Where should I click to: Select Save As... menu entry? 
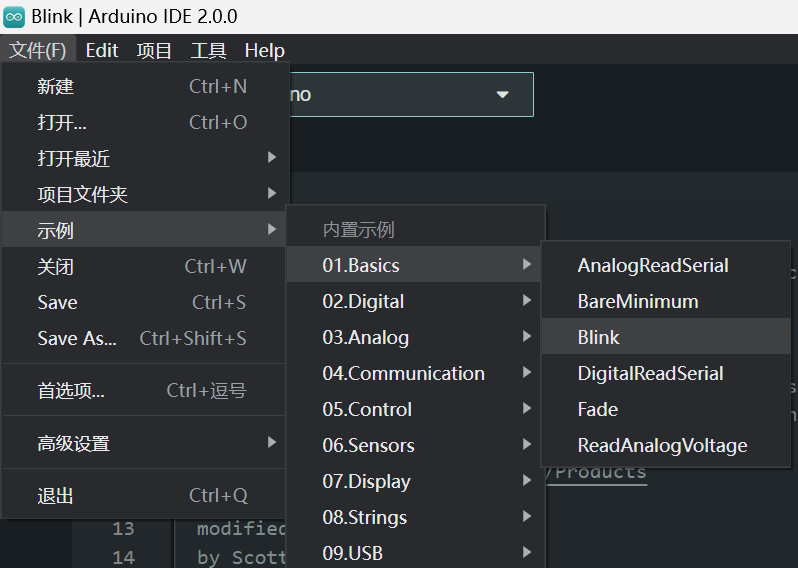click(144, 338)
